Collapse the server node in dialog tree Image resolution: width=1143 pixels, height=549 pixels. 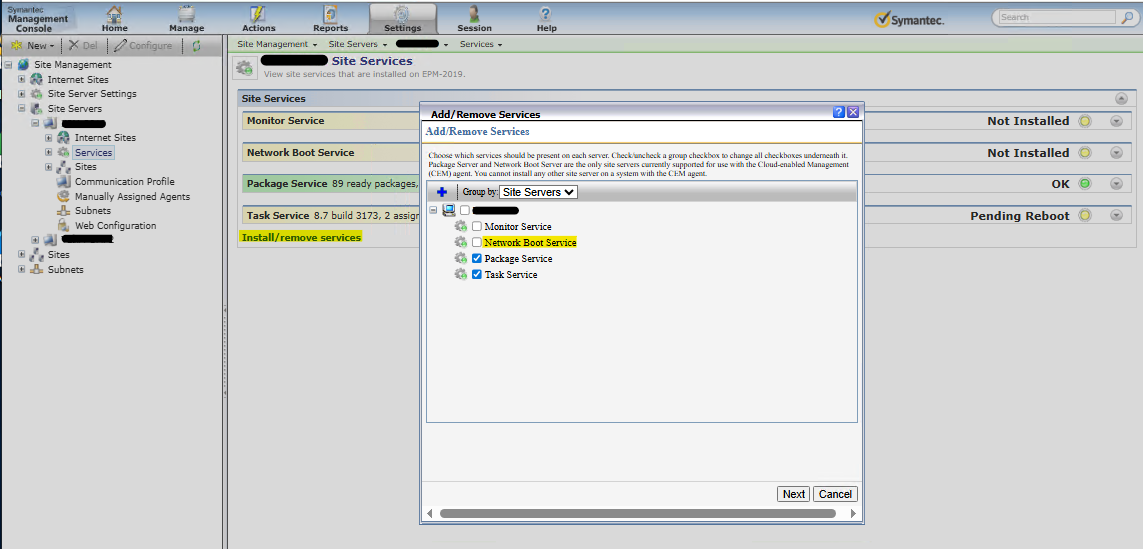click(434, 210)
